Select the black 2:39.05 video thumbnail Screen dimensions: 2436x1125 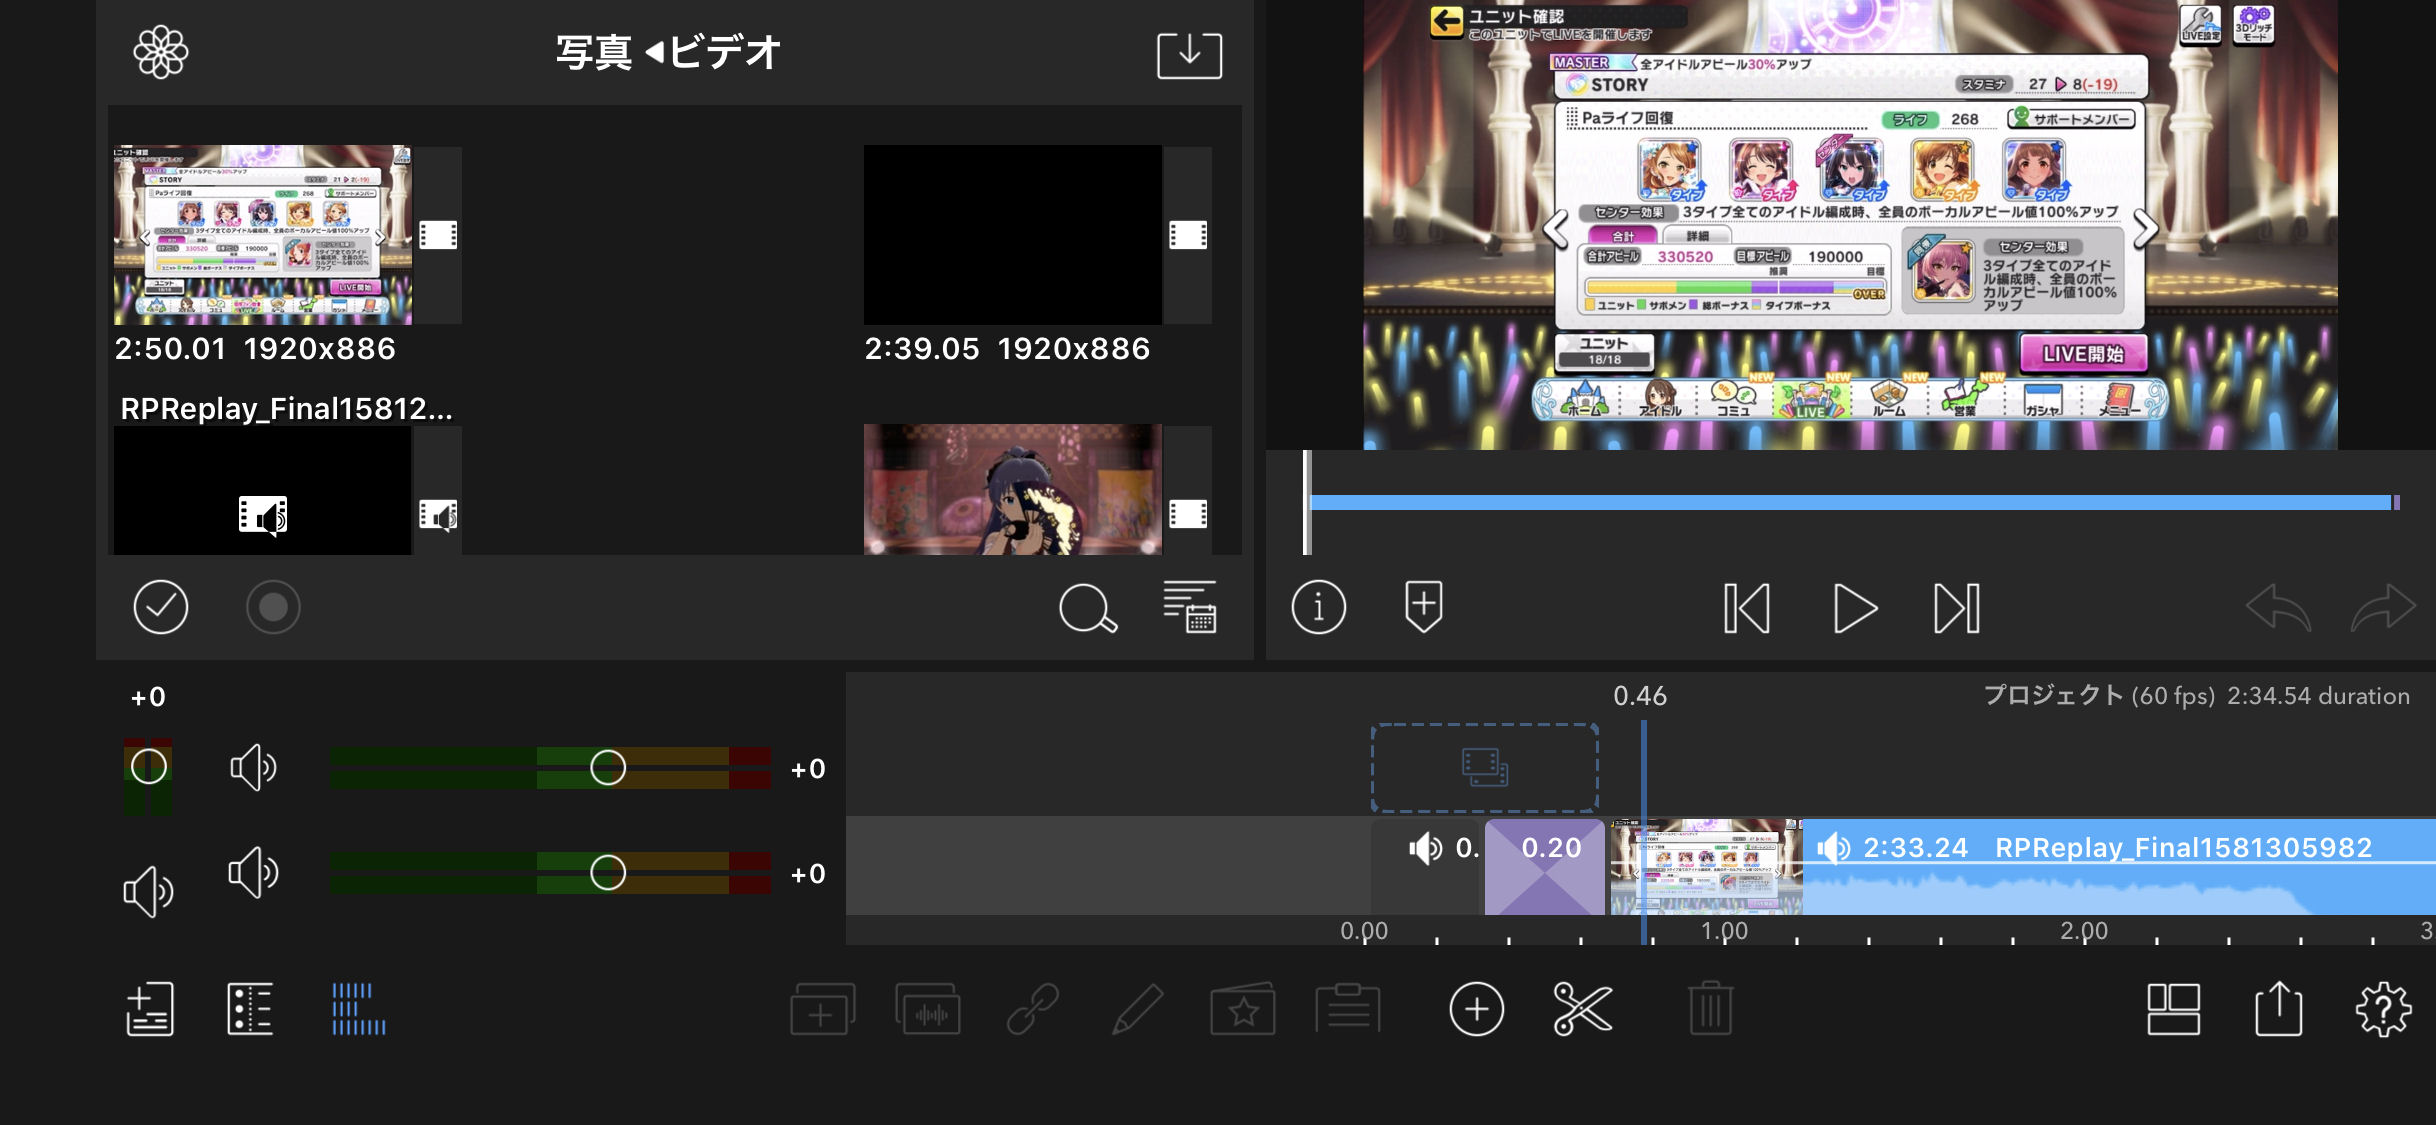(x=1013, y=235)
